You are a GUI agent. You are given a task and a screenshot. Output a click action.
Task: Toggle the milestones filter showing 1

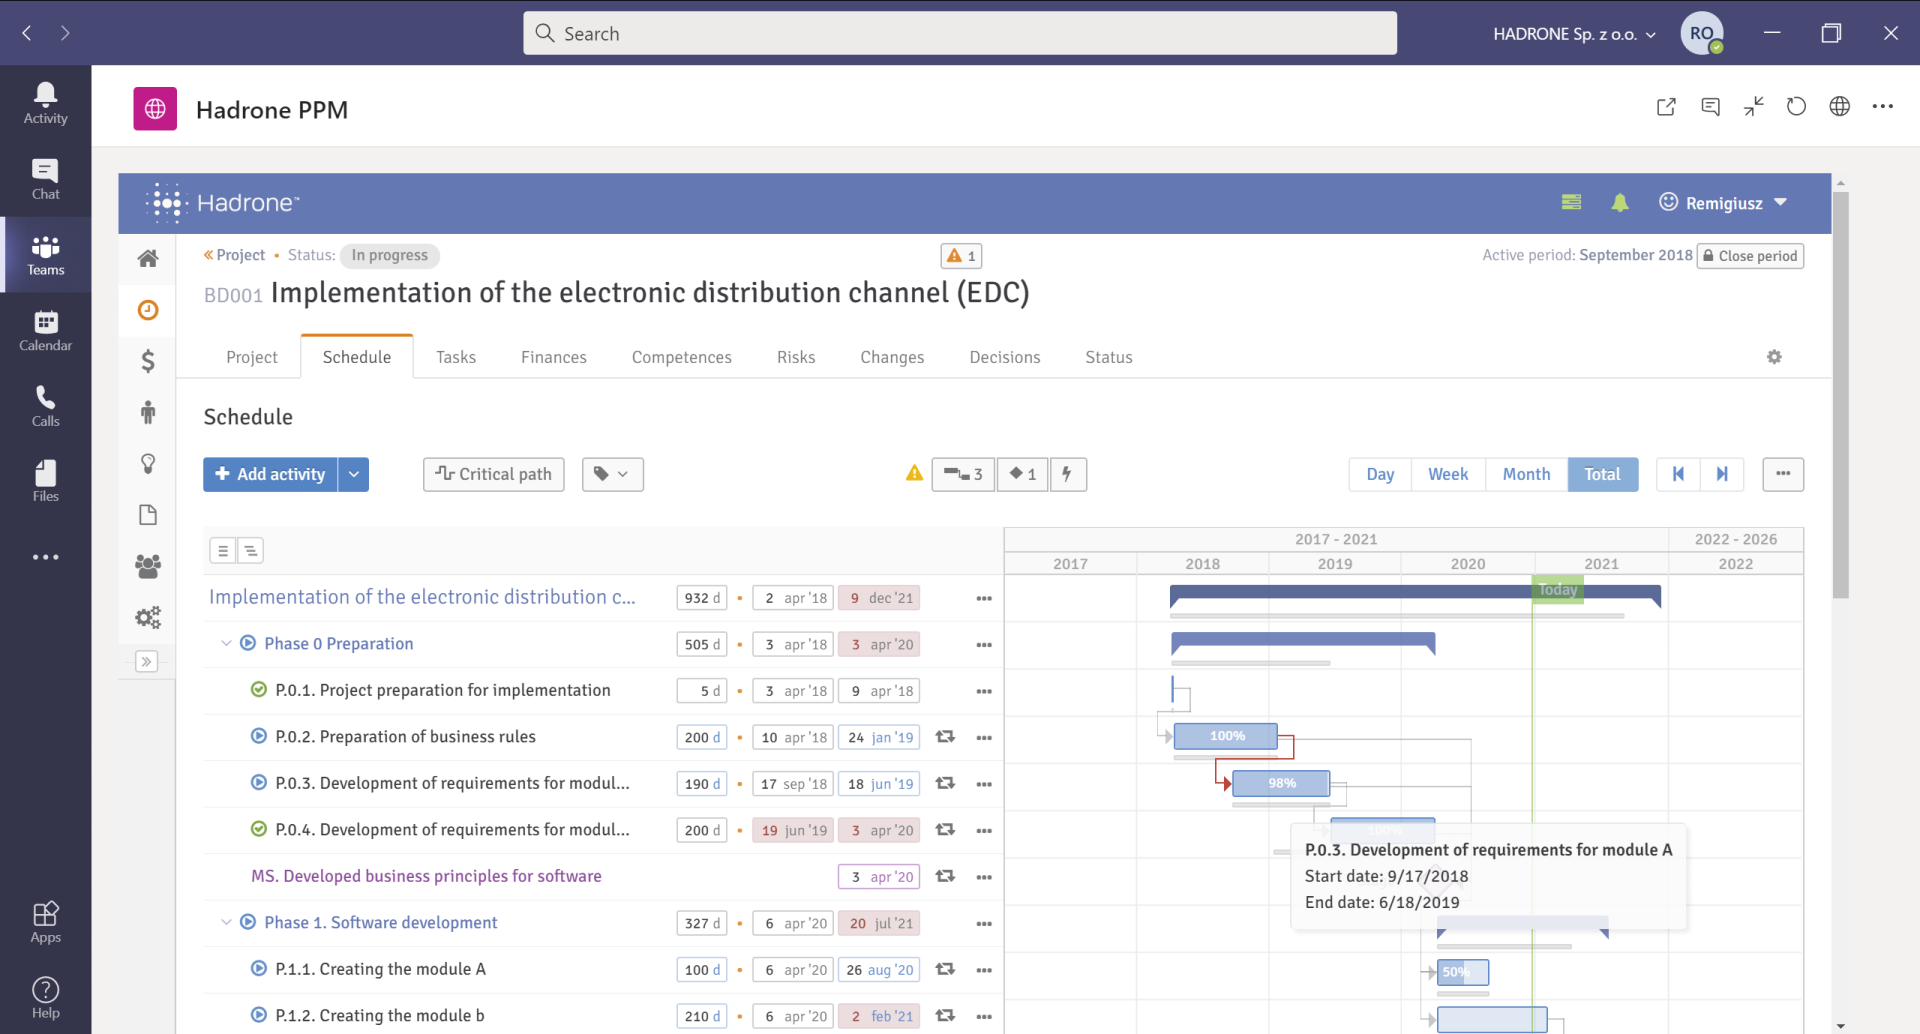[1022, 474]
